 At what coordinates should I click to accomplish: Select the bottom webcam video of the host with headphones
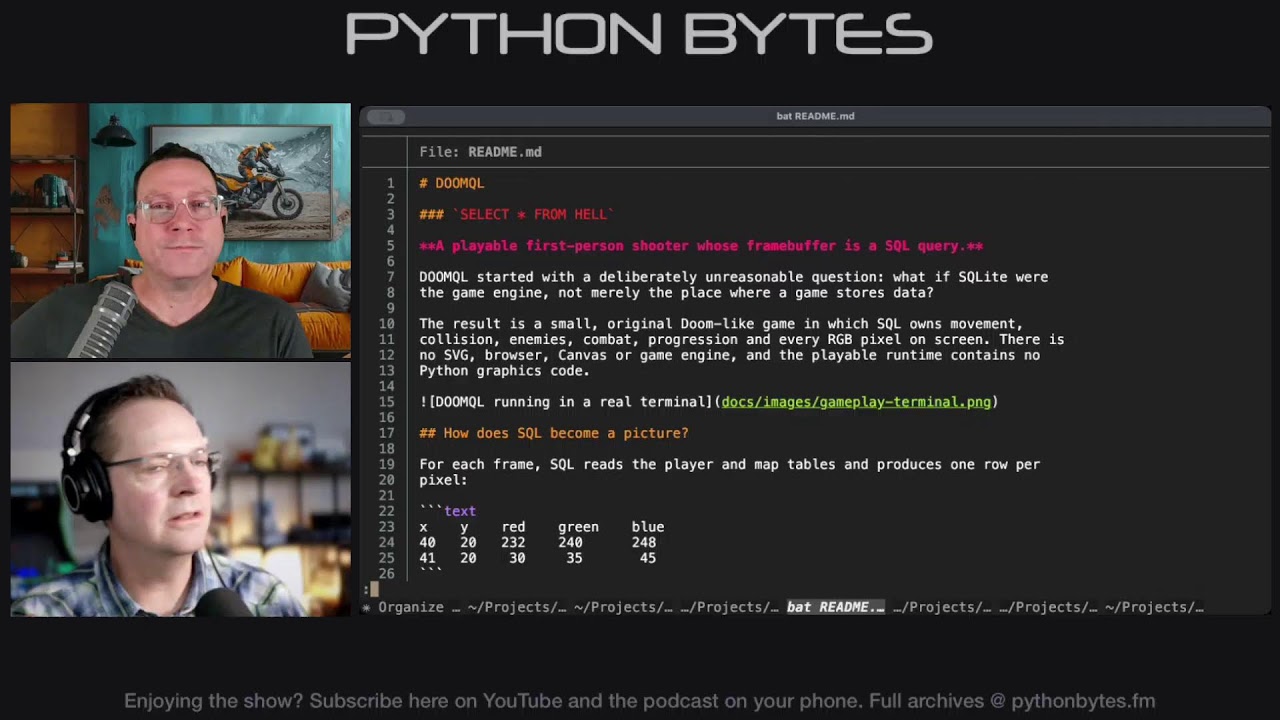tap(181, 489)
